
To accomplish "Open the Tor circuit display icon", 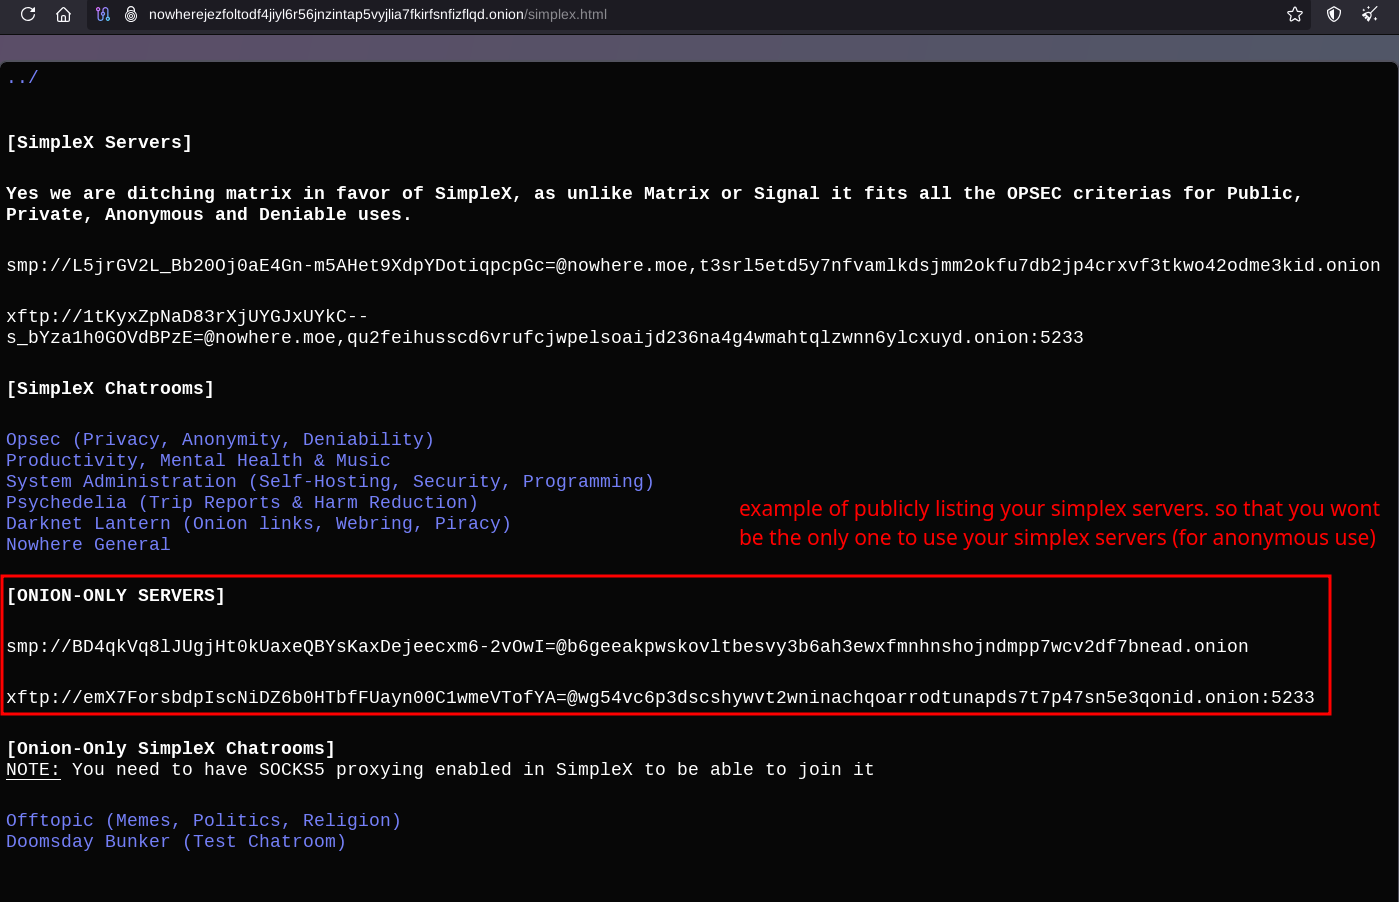I will pos(103,14).
